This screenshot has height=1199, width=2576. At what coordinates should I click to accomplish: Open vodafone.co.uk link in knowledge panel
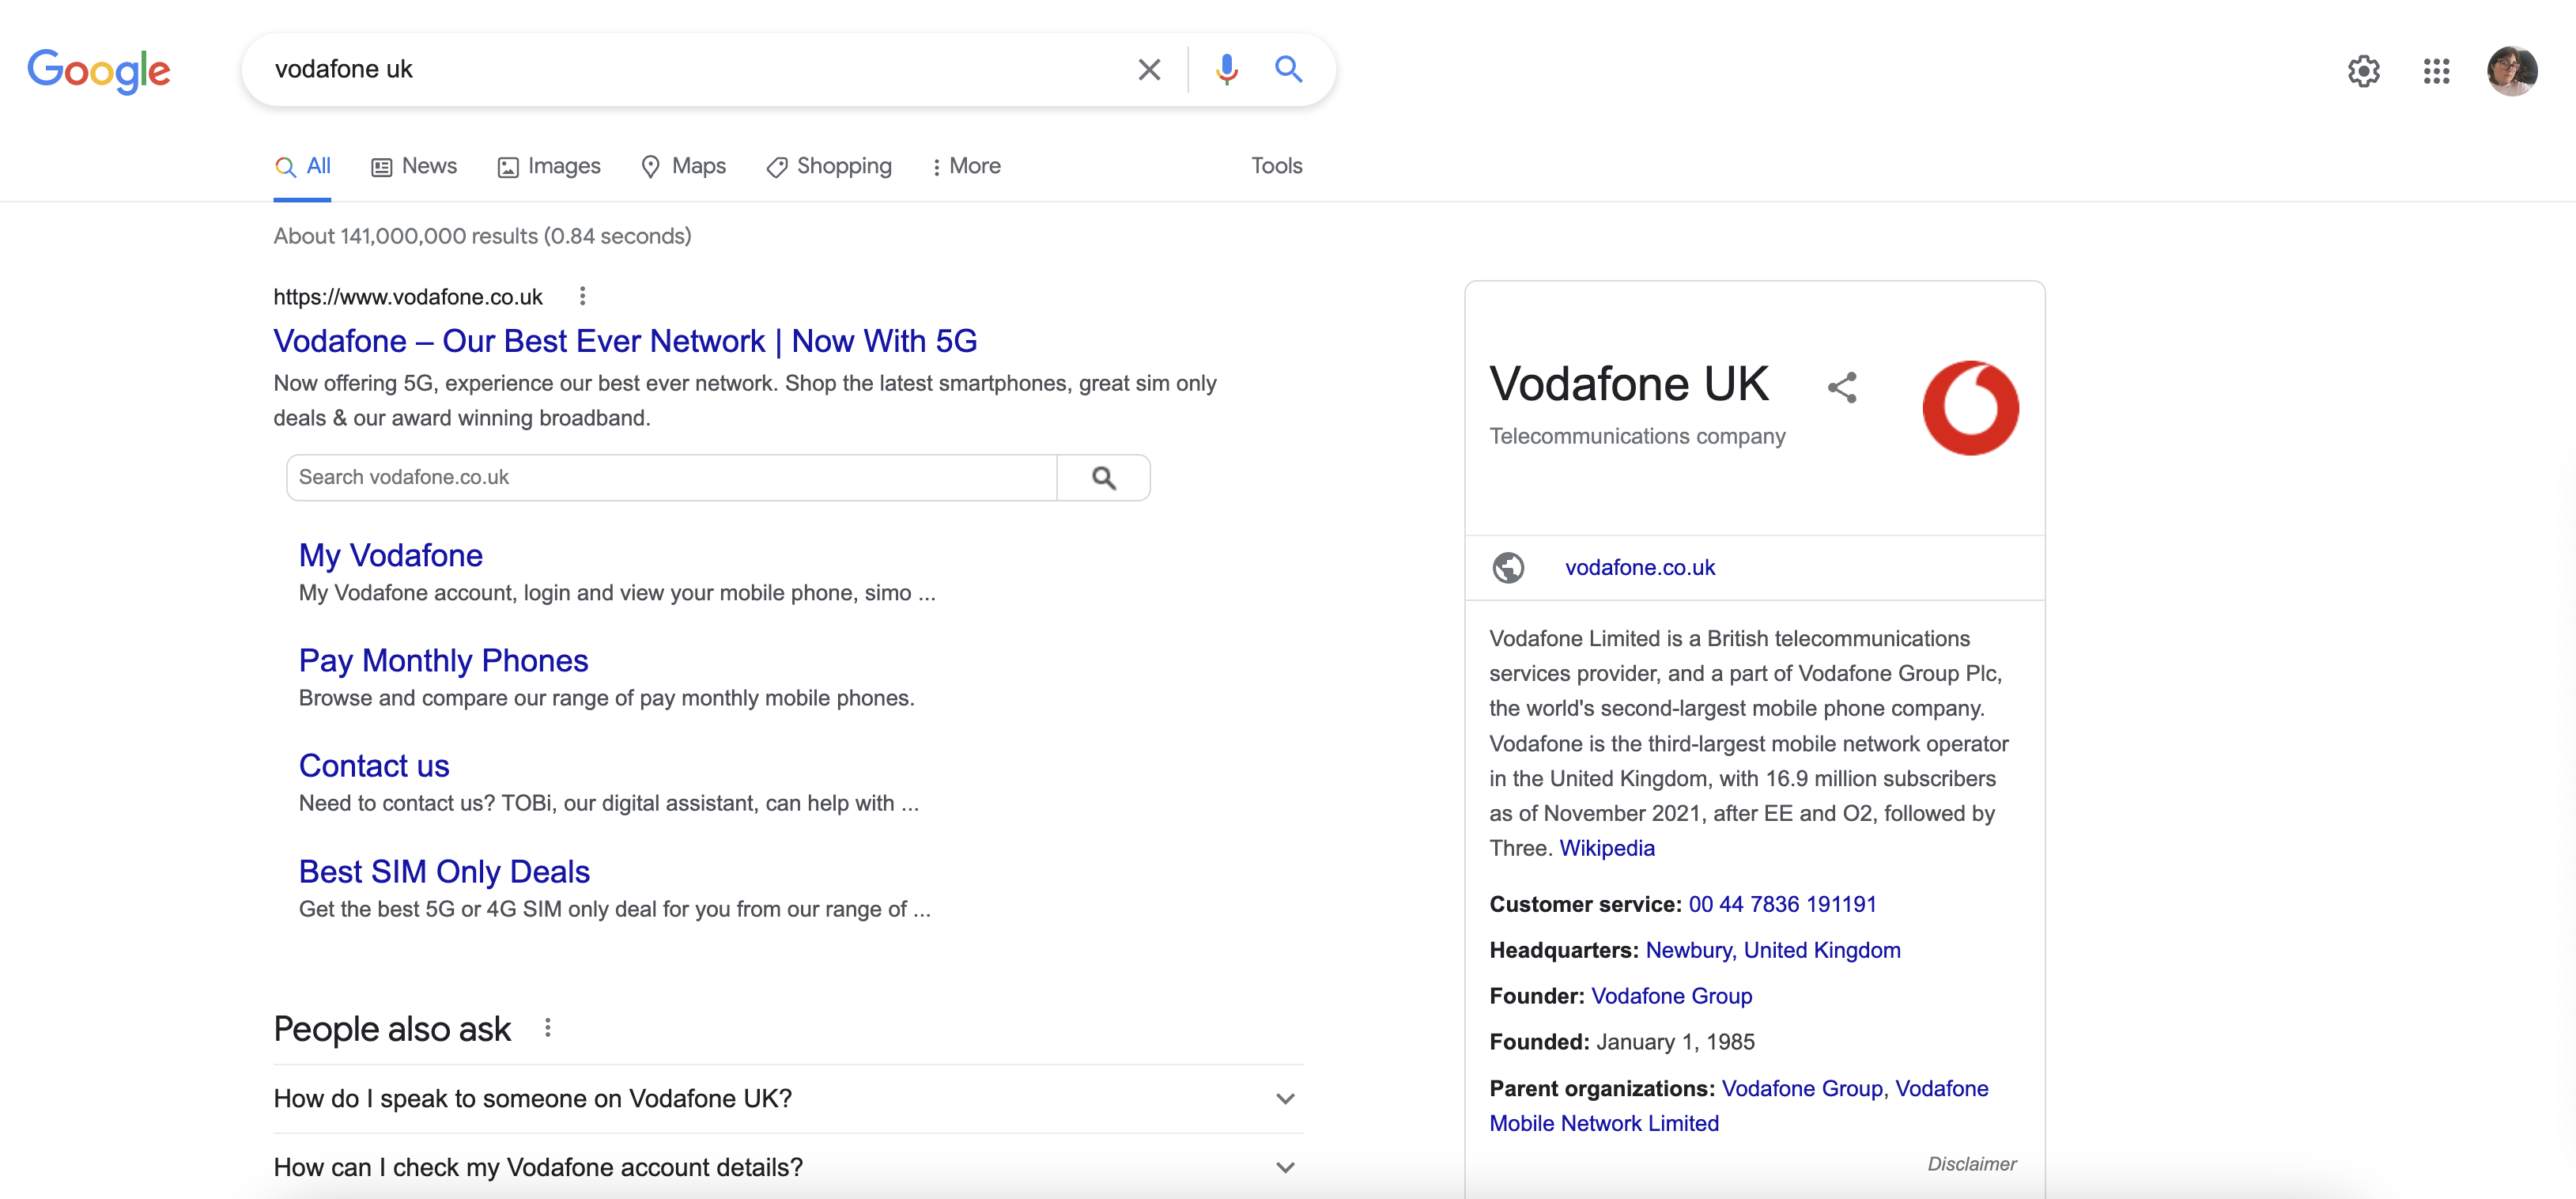(1639, 567)
